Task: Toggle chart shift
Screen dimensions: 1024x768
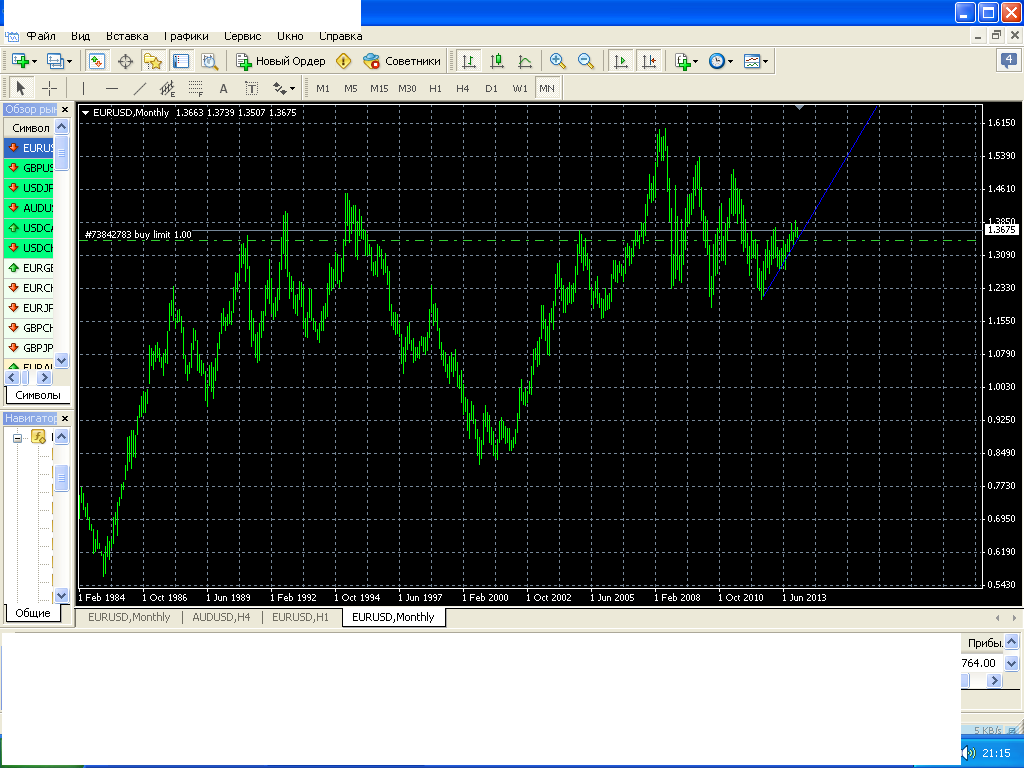Action: point(649,61)
